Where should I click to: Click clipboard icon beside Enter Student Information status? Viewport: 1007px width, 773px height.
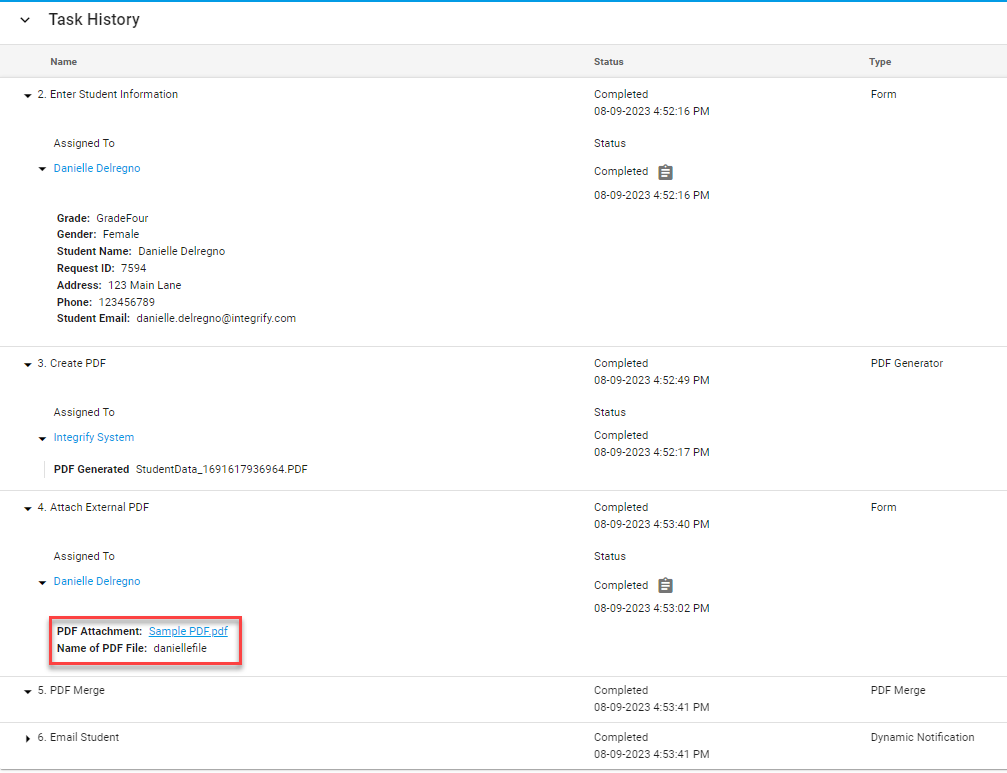point(666,172)
